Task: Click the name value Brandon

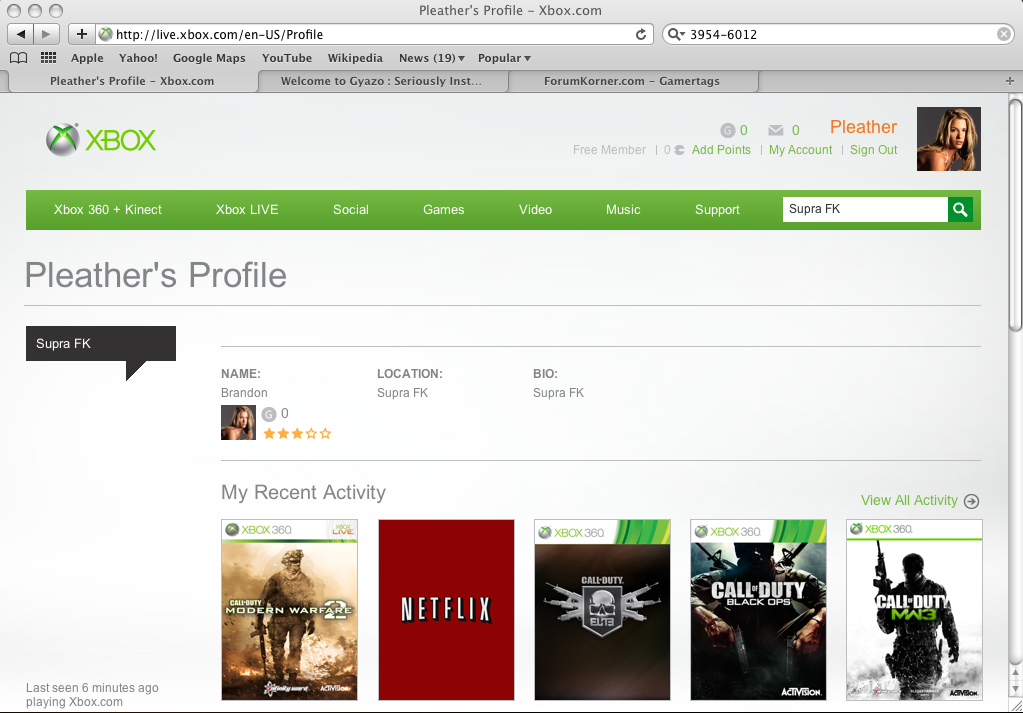Action: pos(244,393)
